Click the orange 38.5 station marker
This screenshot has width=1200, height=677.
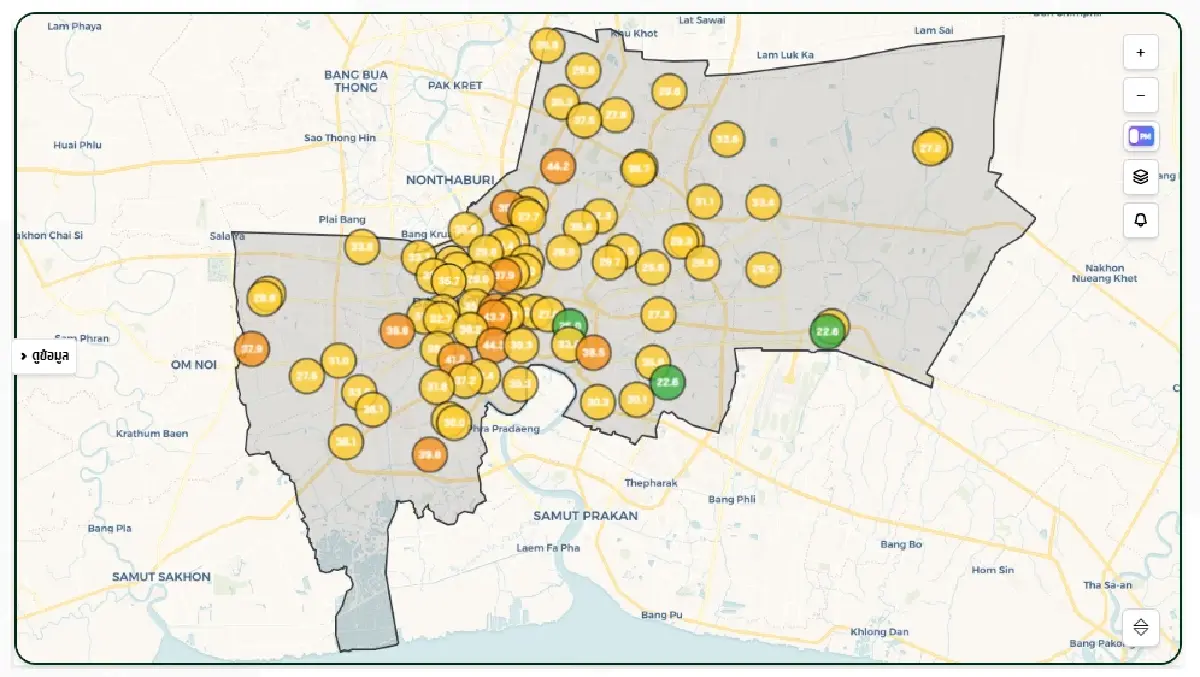(x=594, y=352)
